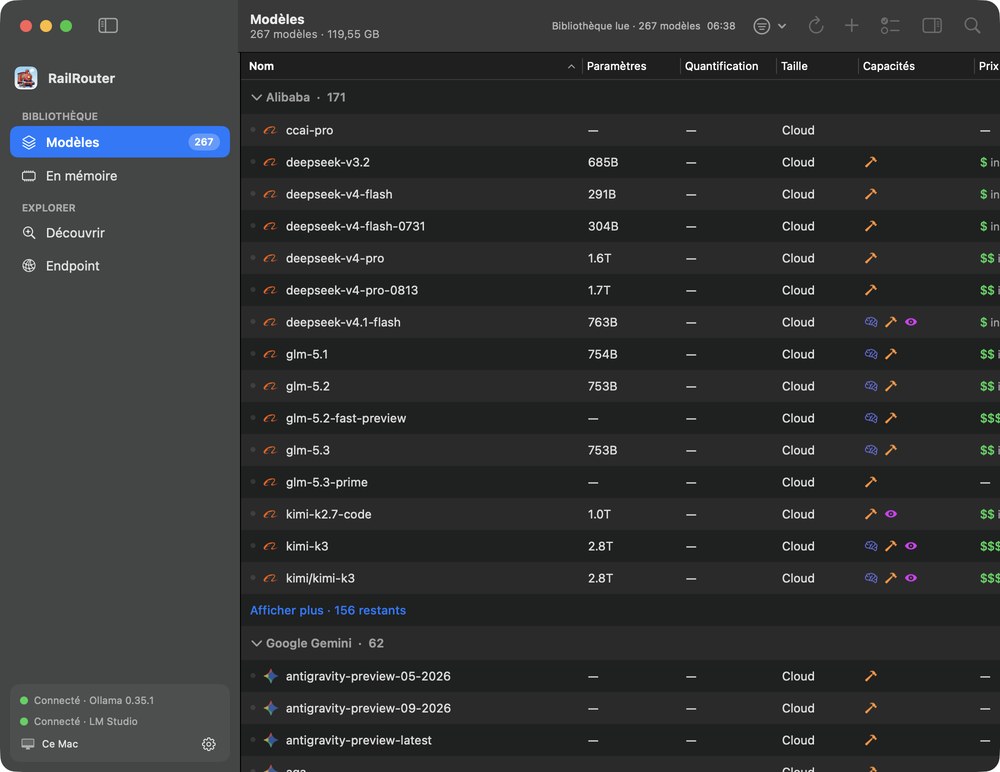Open the filter dropdown in the toolbar

tap(769, 26)
